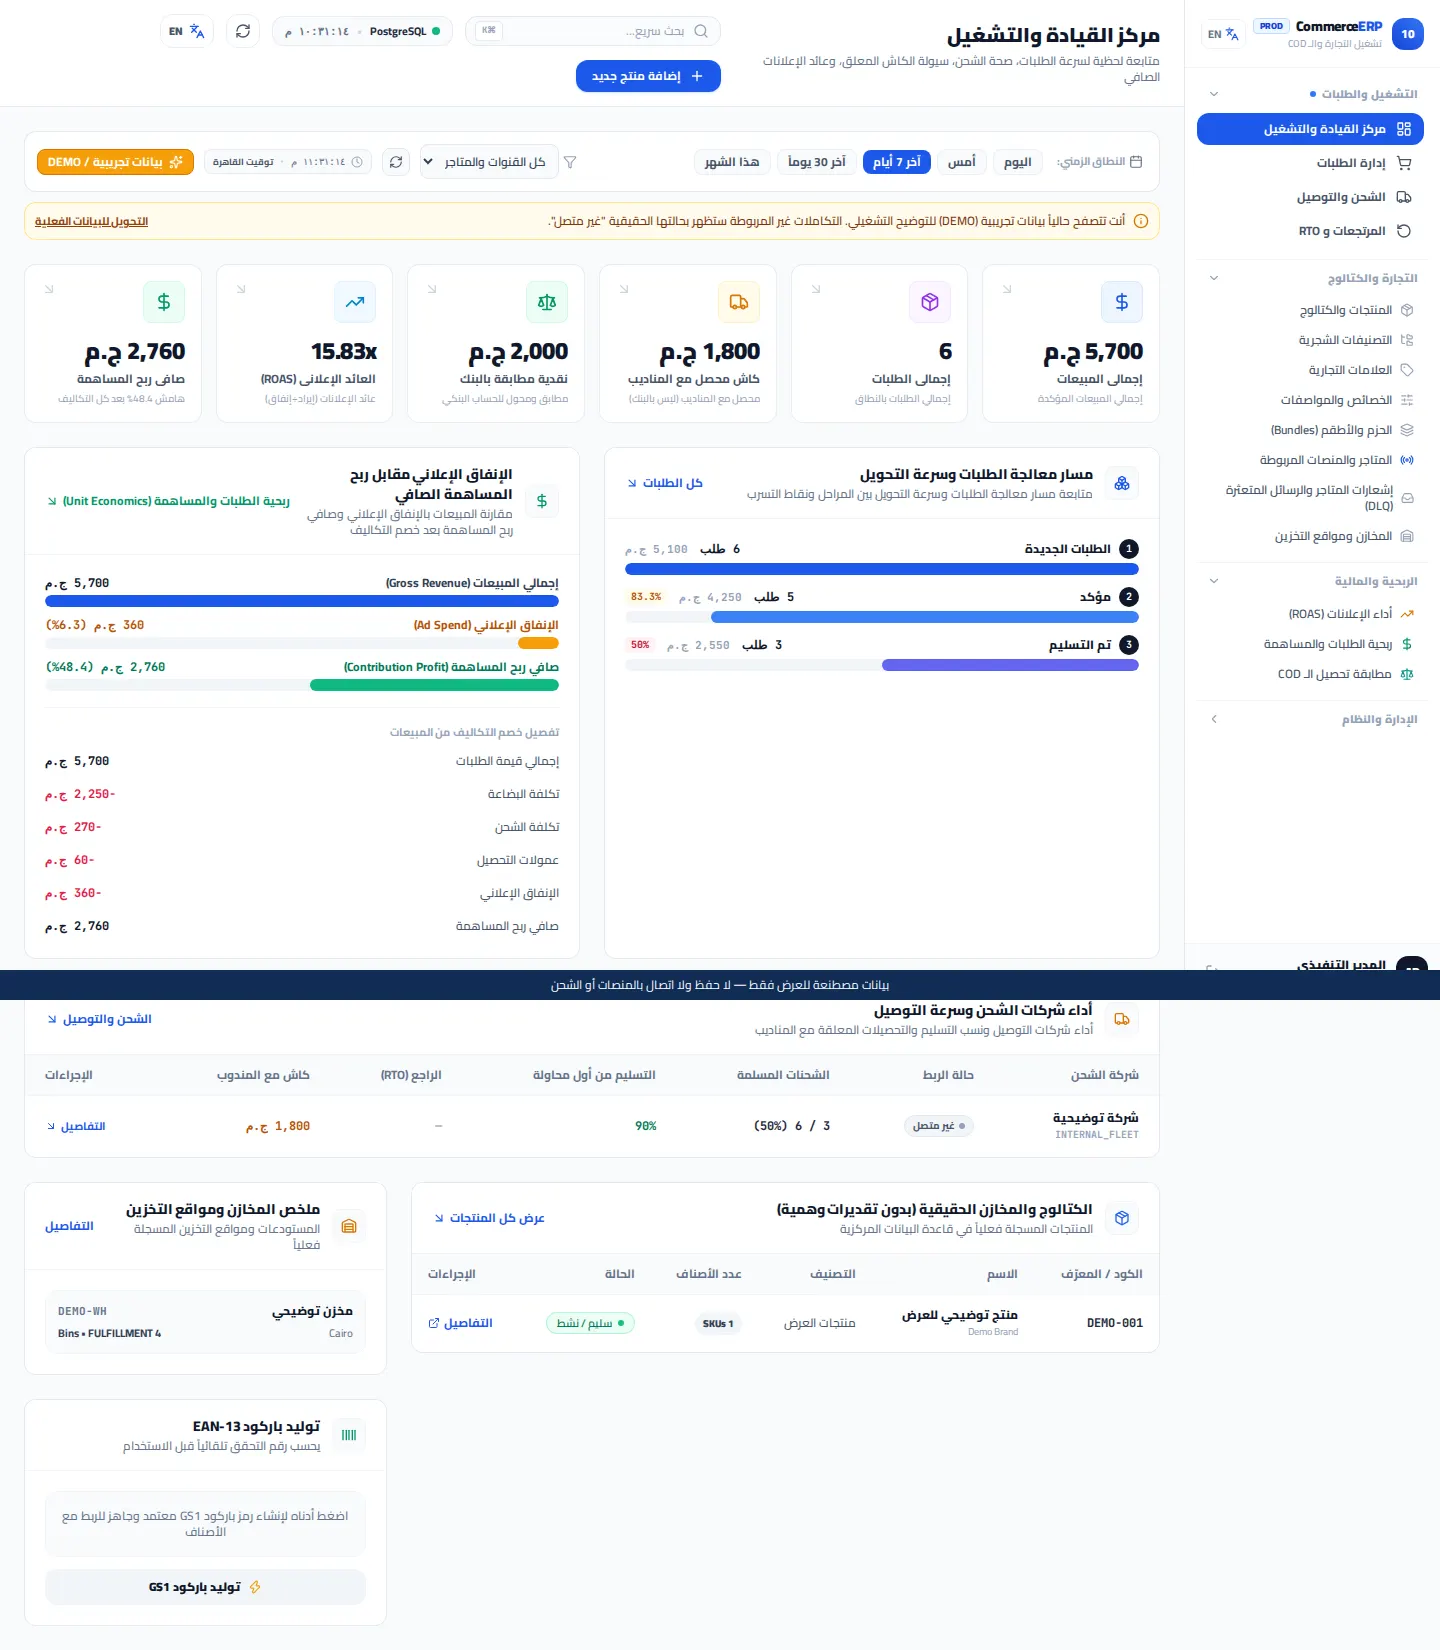Open المخازن ومواقع التخزين in sidebar
This screenshot has height=1650, width=1440.
pos(1310,536)
